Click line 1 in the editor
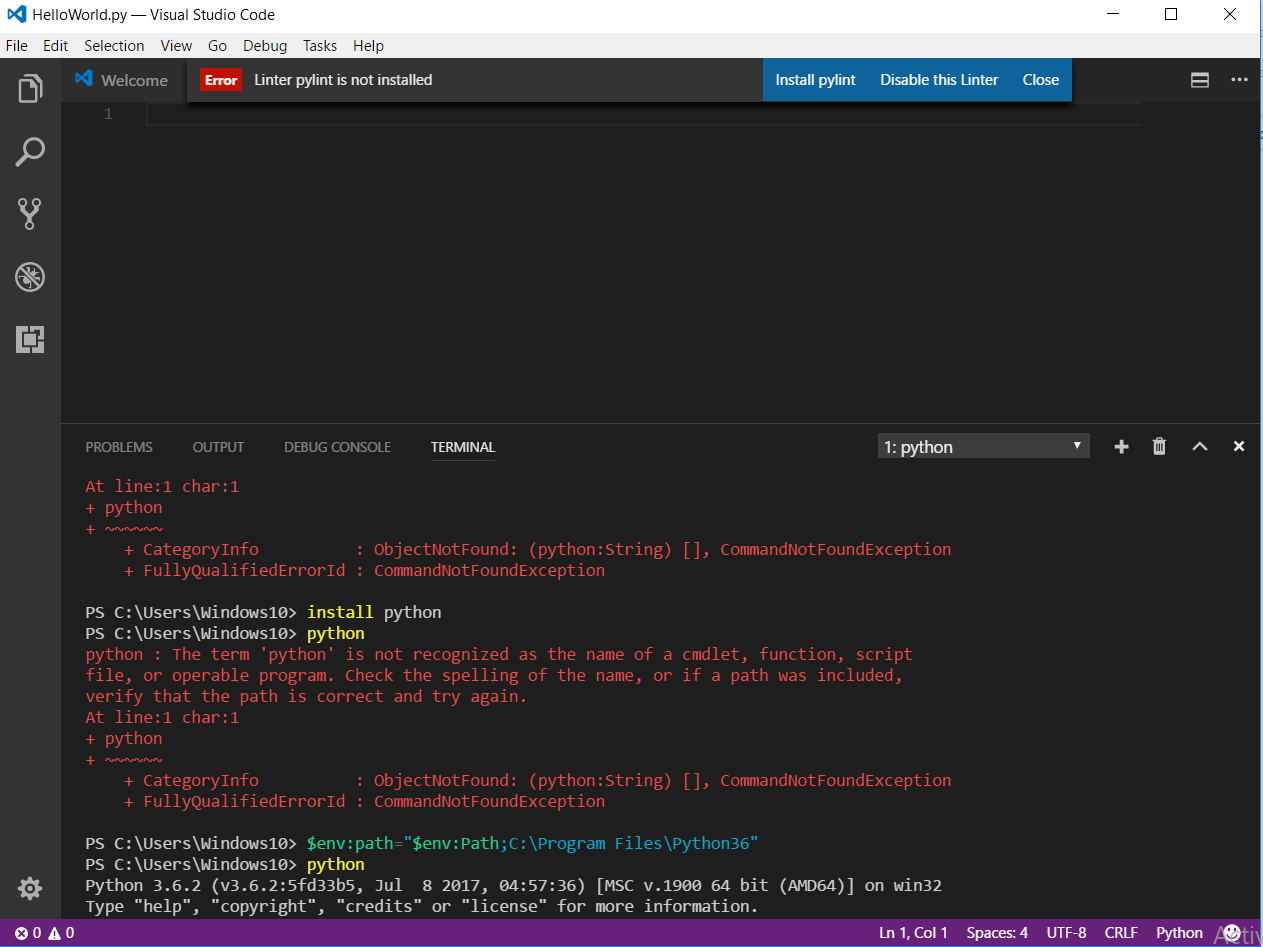The height and width of the screenshot is (947, 1263). click(x=643, y=114)
